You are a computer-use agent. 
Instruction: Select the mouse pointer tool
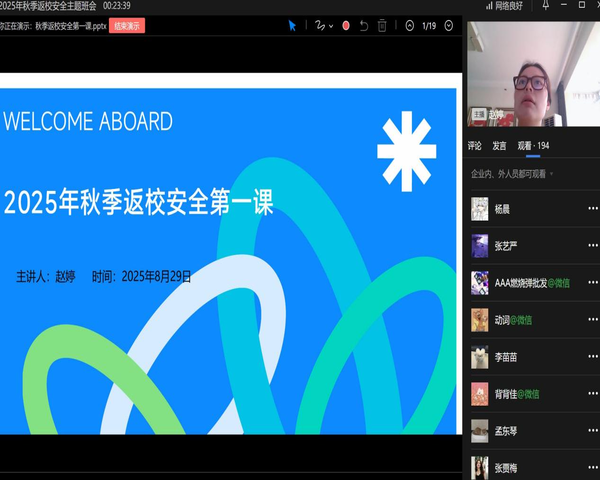point(292,26)
